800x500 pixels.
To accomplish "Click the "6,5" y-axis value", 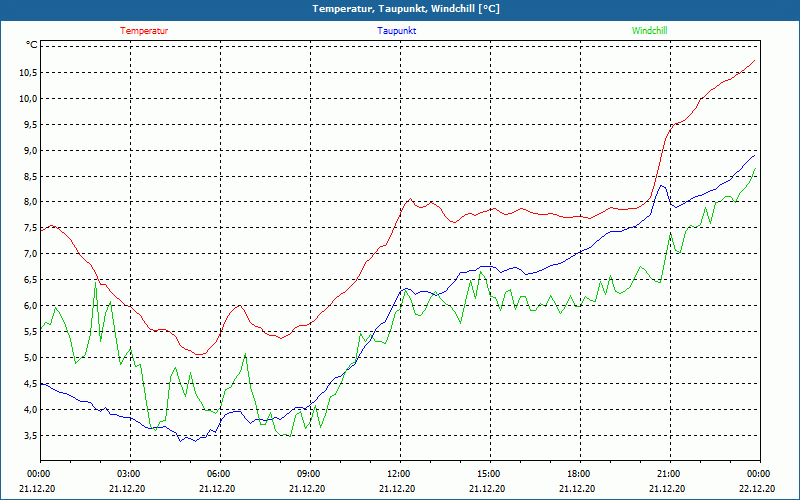I will pos(30,280).
